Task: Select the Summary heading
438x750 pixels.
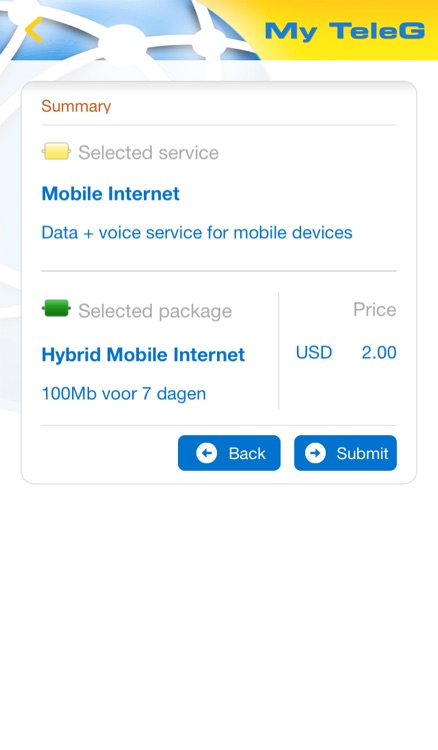Action: 76,106
